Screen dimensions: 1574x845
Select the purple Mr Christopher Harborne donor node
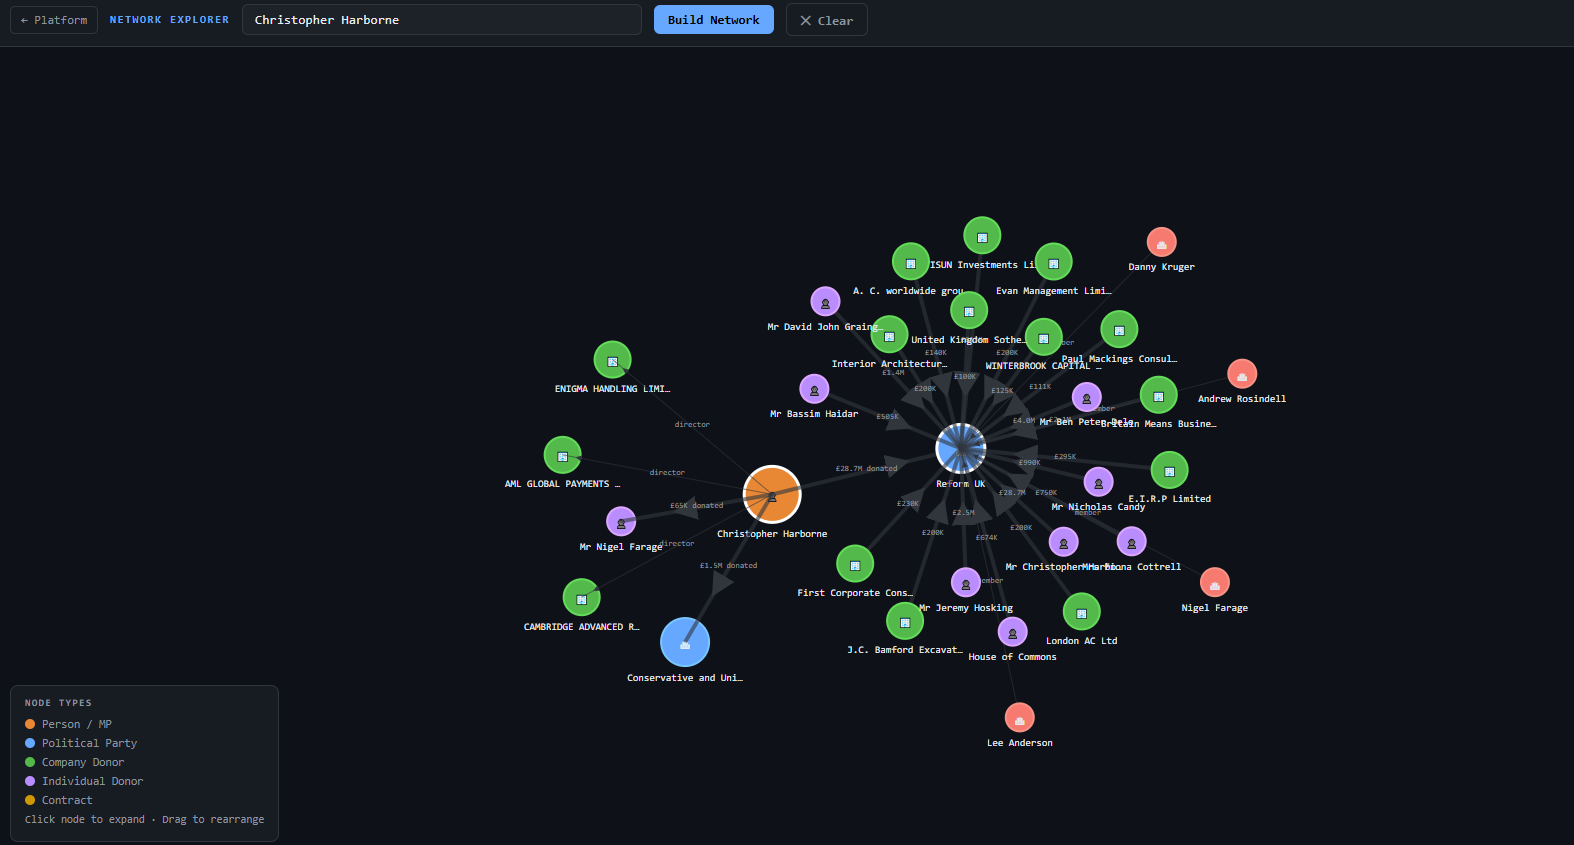tap(1063, 542)
